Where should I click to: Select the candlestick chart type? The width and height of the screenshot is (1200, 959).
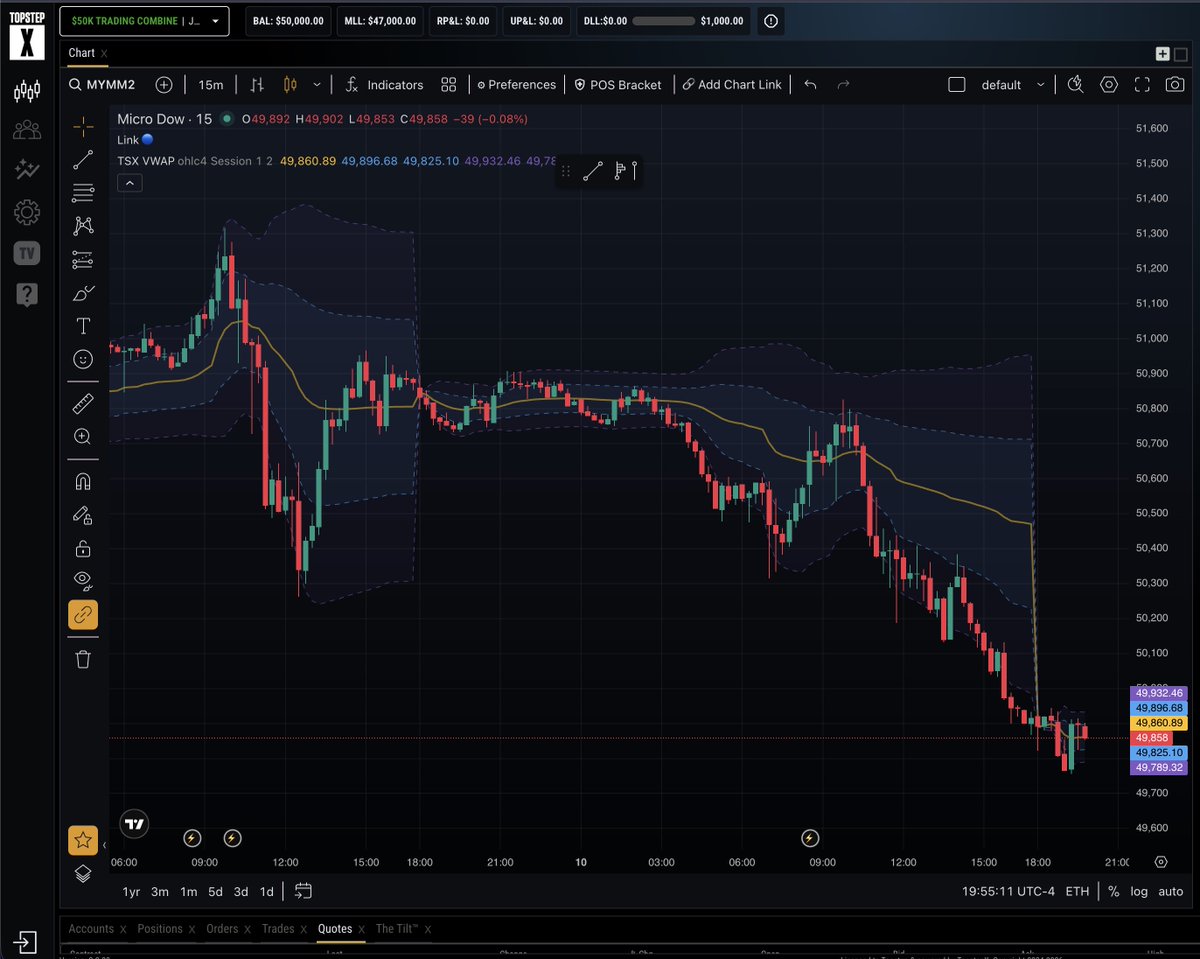[292, 85]
